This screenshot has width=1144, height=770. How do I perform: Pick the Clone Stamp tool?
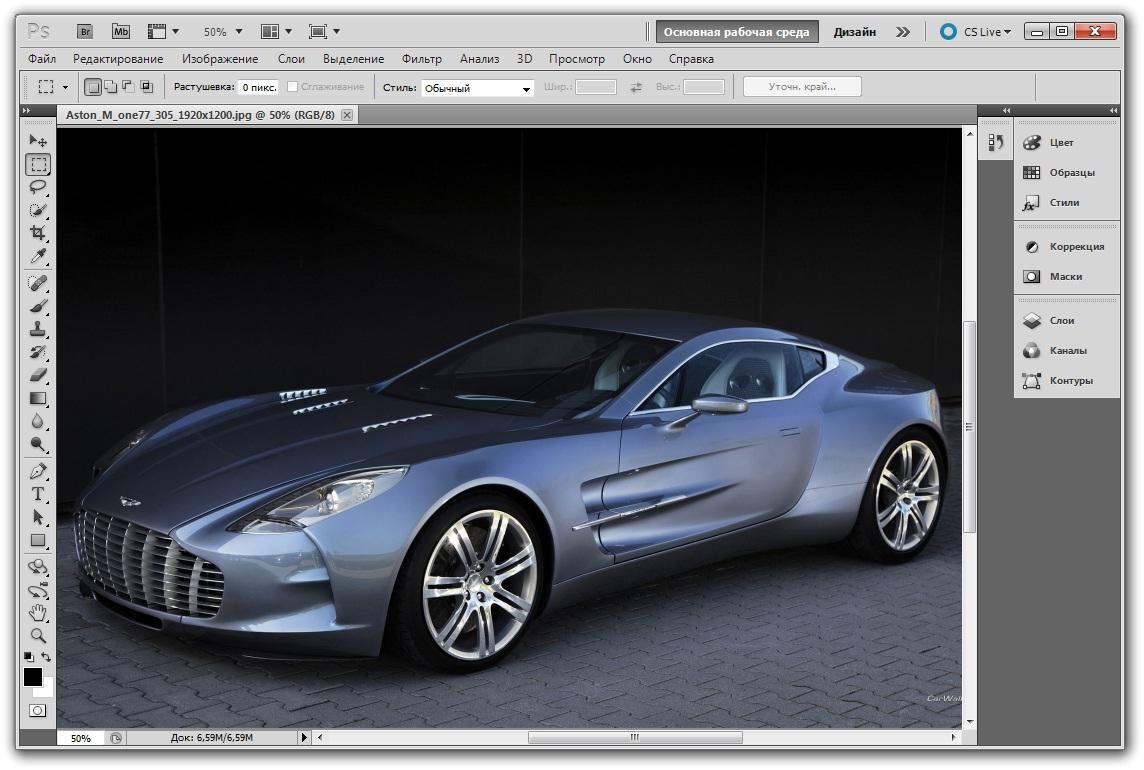(x=38, y=329)
